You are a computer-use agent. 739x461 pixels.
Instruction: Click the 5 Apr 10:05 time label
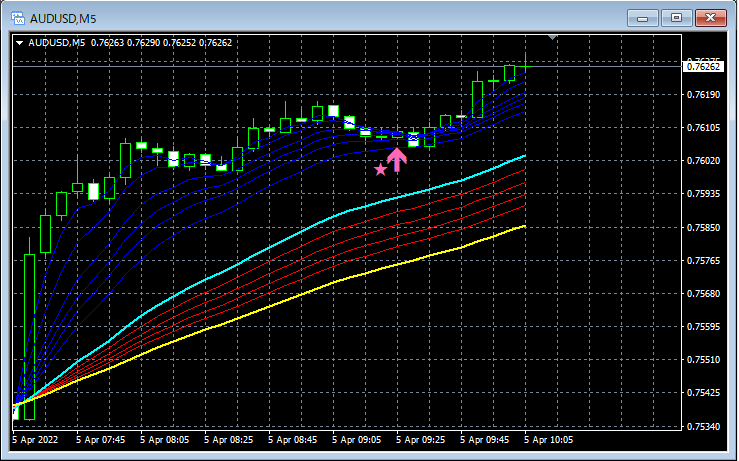549,440
